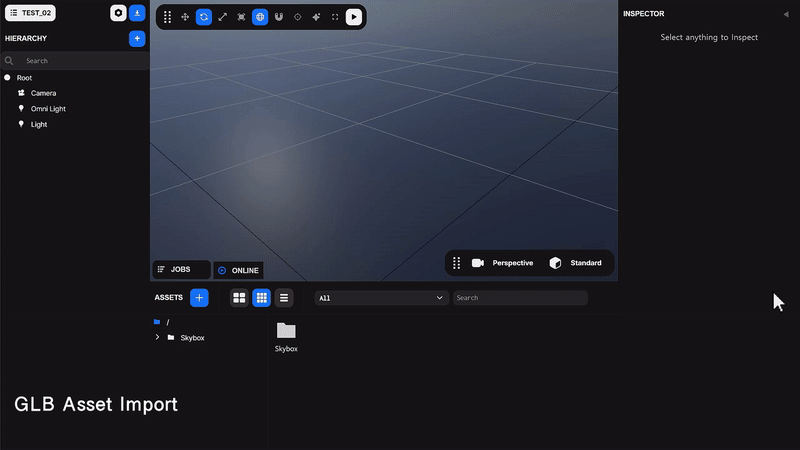Activate the Rotate tool in toolbar

point(204,17)
